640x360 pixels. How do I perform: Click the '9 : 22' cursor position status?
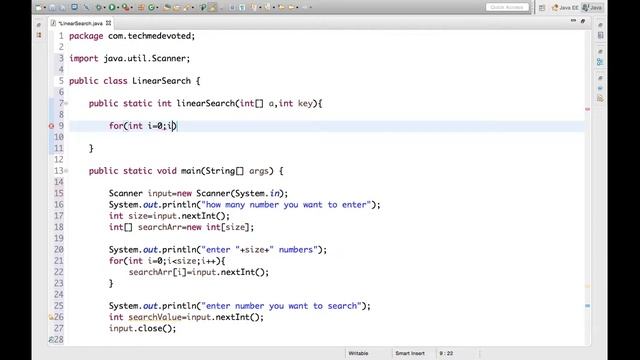pyautogui.click(x=446, y=353)
